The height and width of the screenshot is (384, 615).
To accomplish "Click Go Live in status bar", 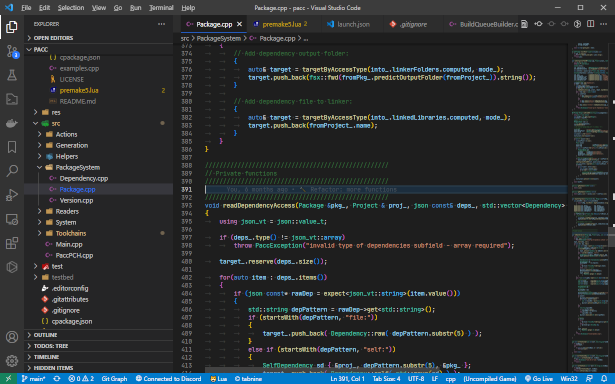I will click(539, 379).
